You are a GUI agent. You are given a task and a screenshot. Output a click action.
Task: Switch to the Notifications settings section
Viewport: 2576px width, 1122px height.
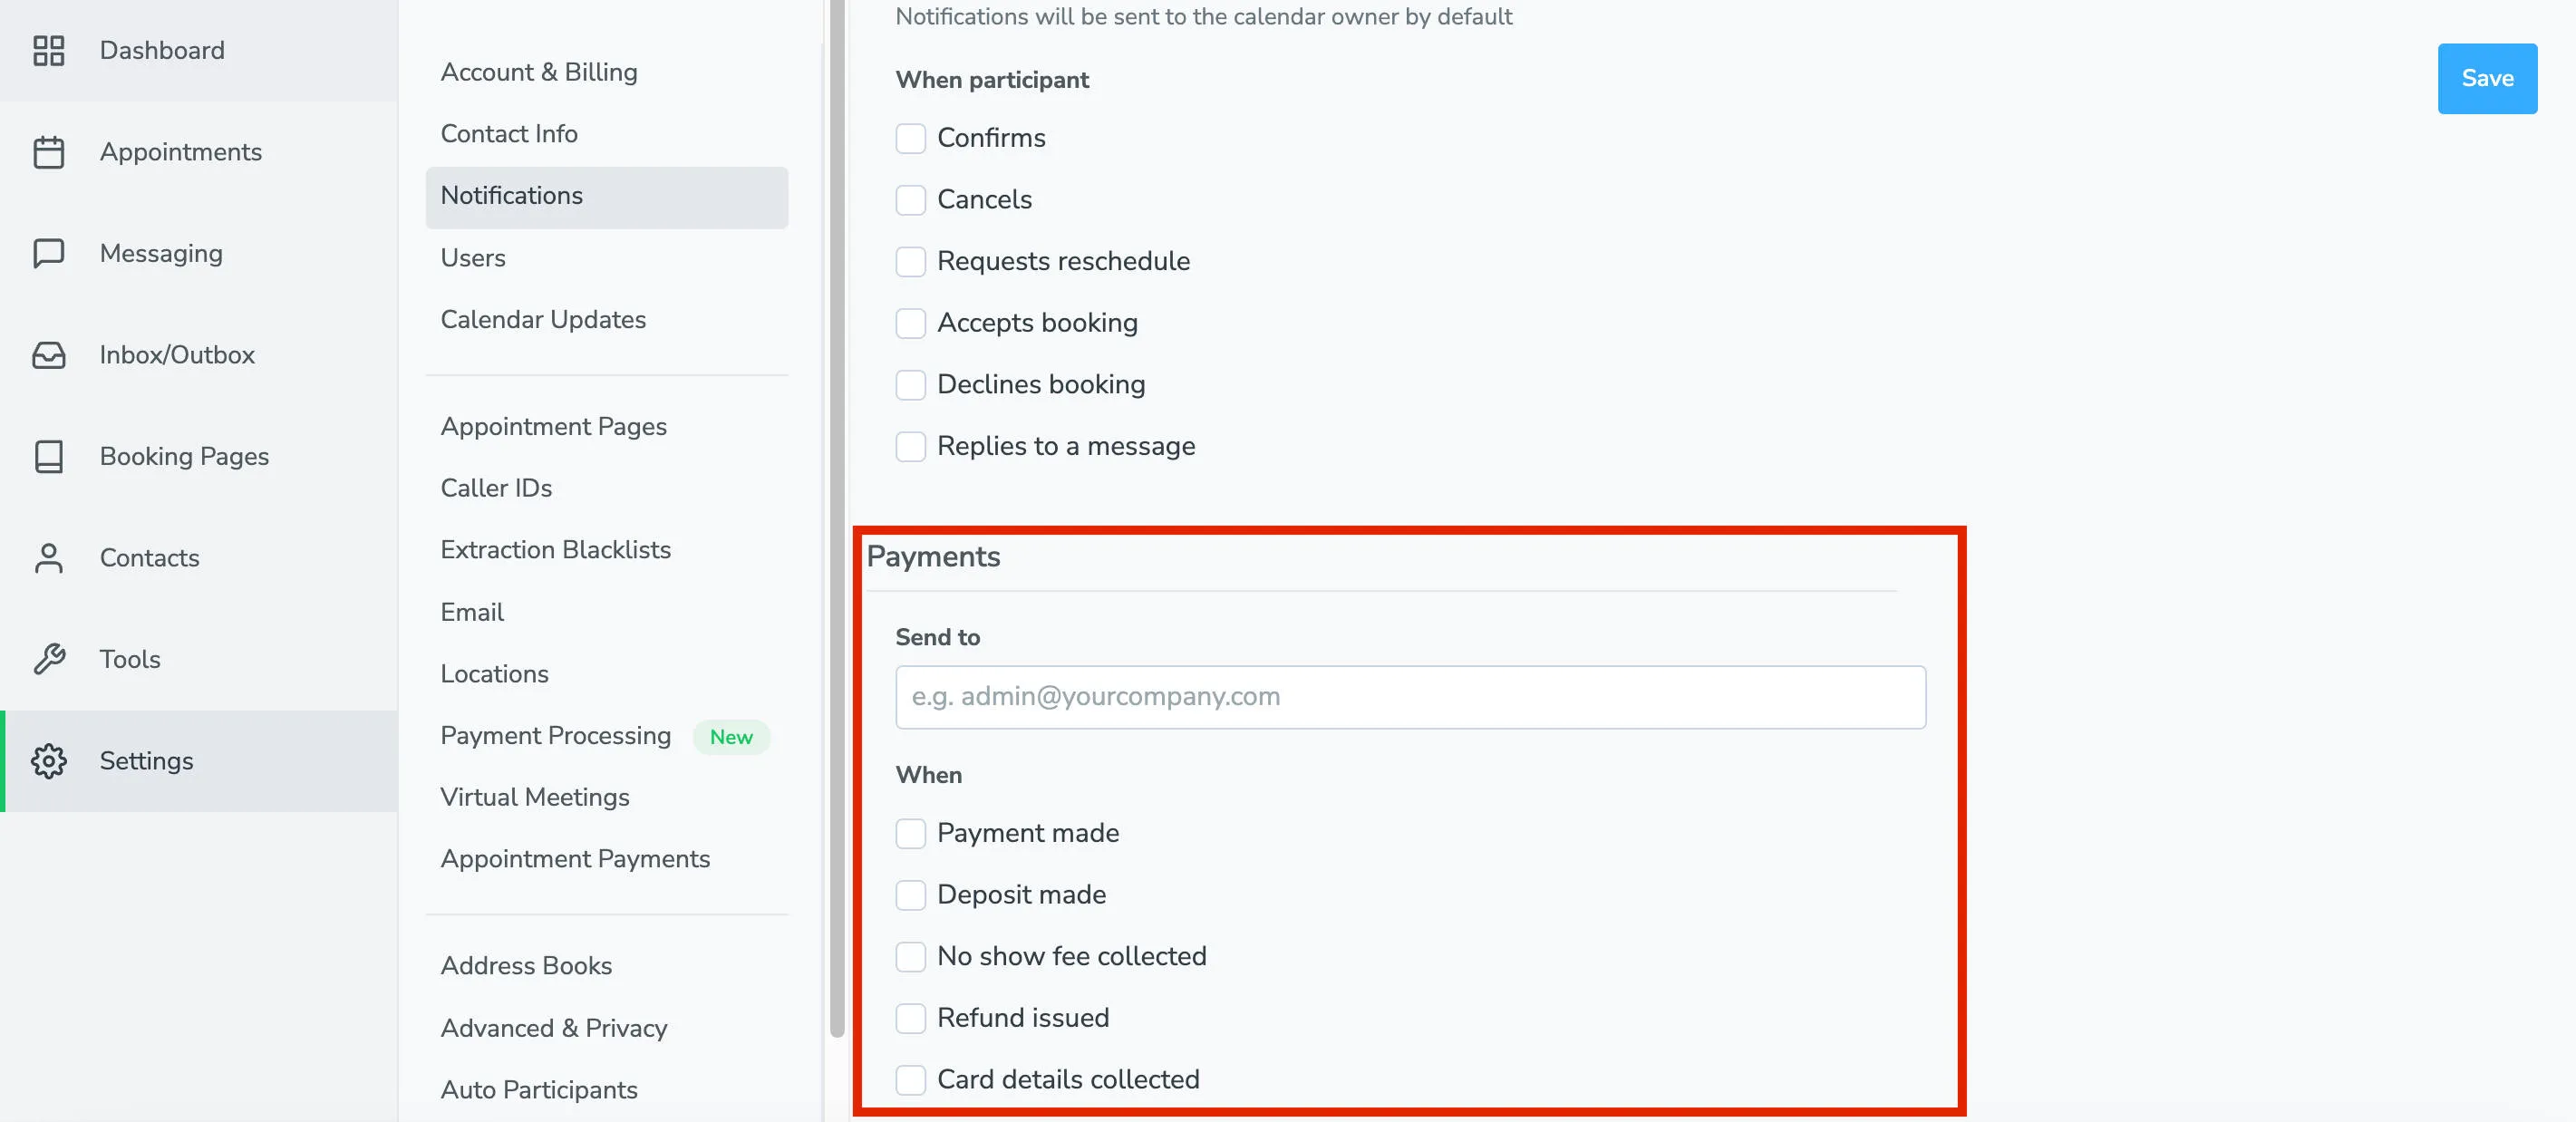(511, 195)
